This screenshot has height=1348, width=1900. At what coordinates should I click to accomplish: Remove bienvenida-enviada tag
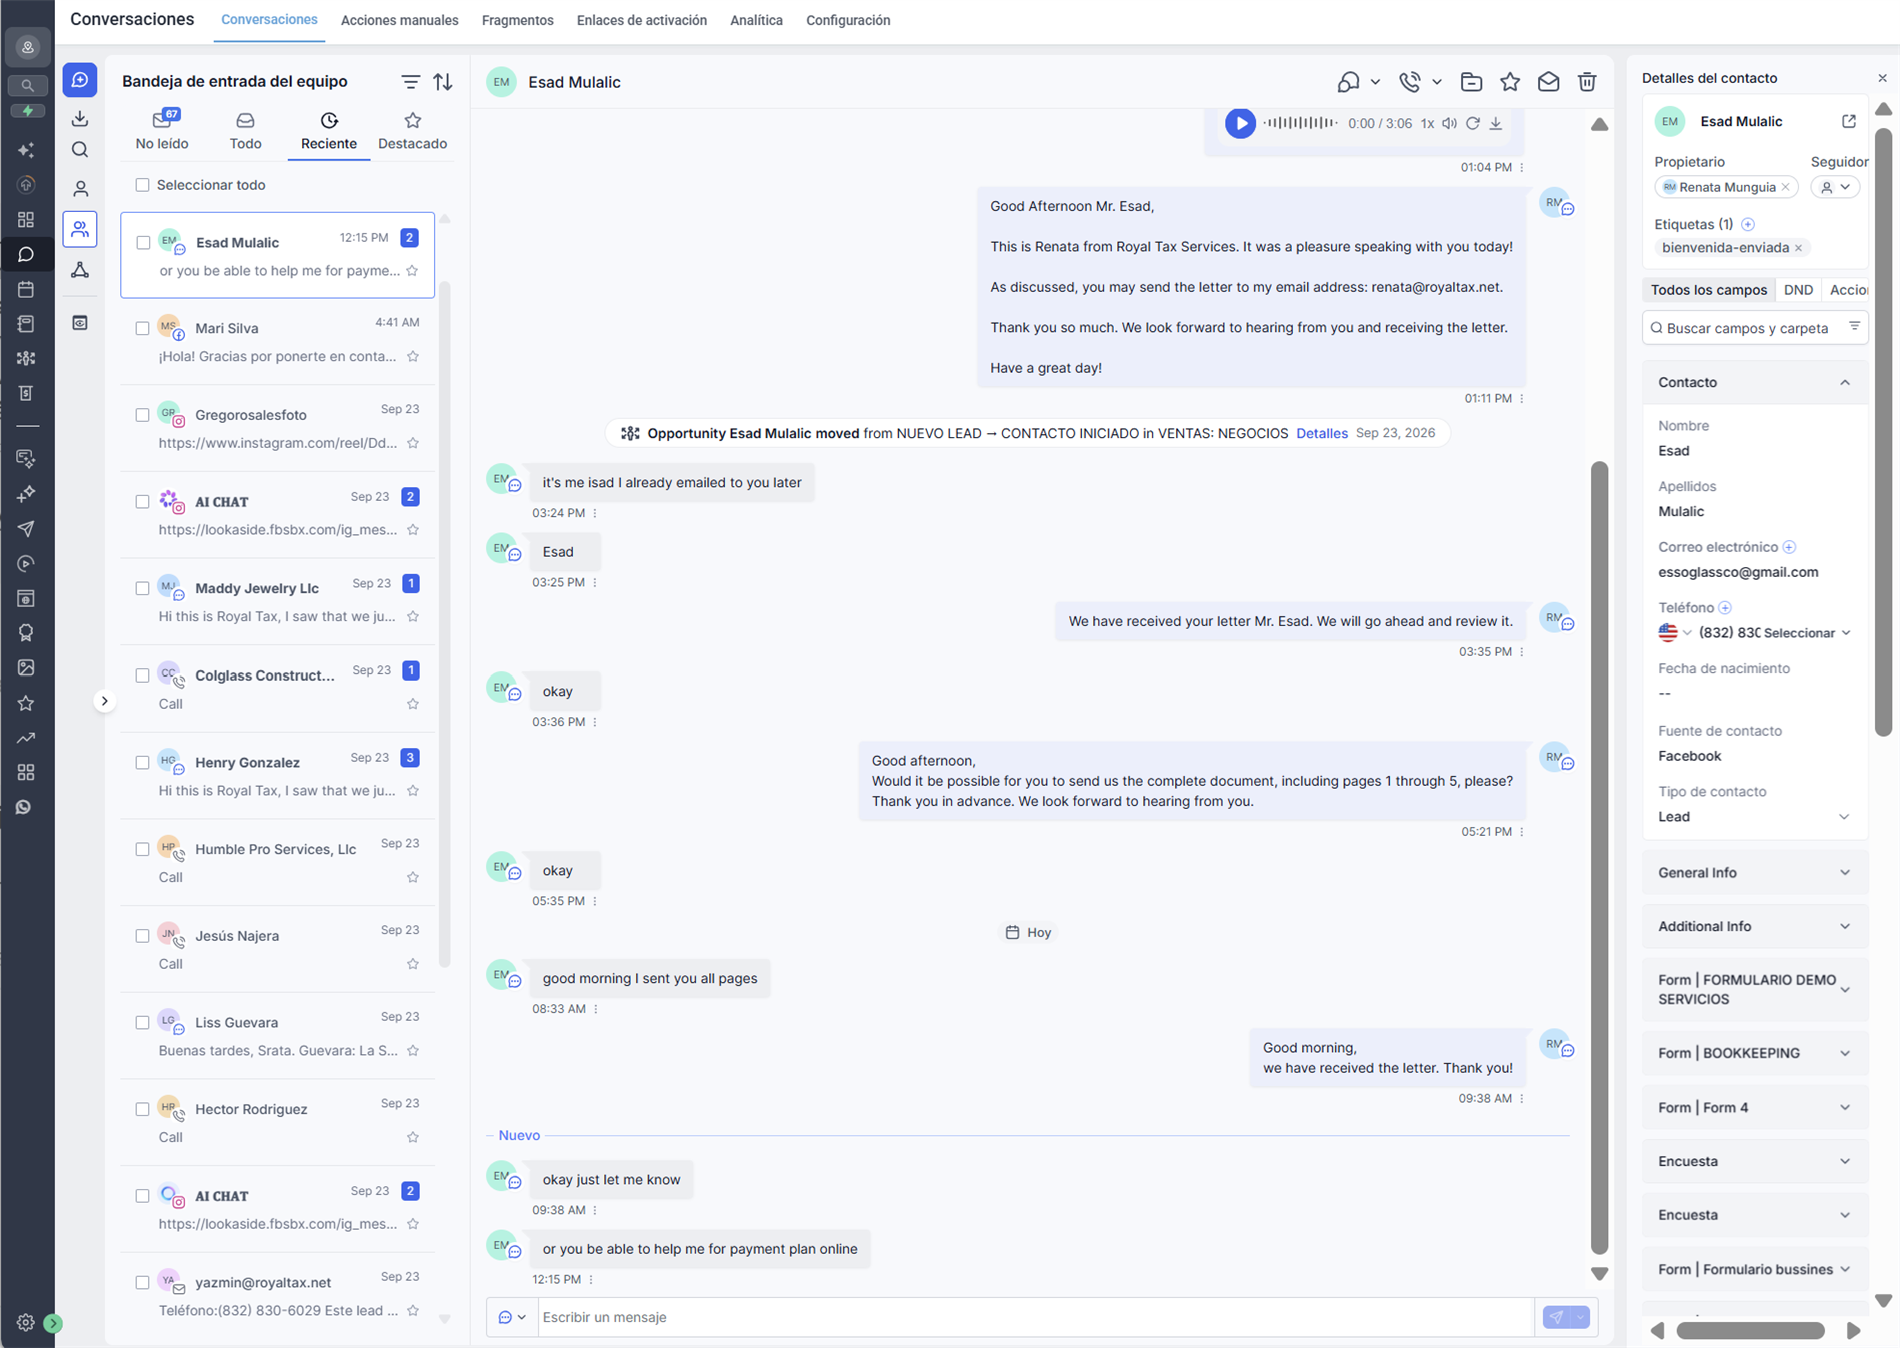tap(1798, 248)
